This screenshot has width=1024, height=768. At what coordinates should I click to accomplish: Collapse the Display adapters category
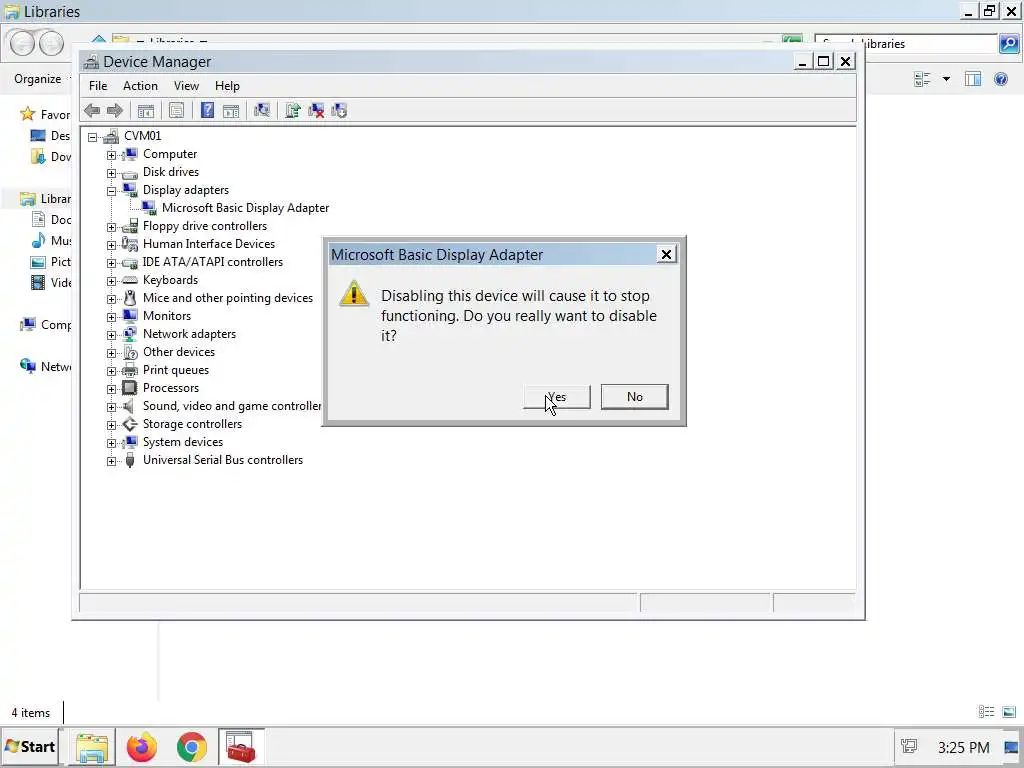click(112, 191)
